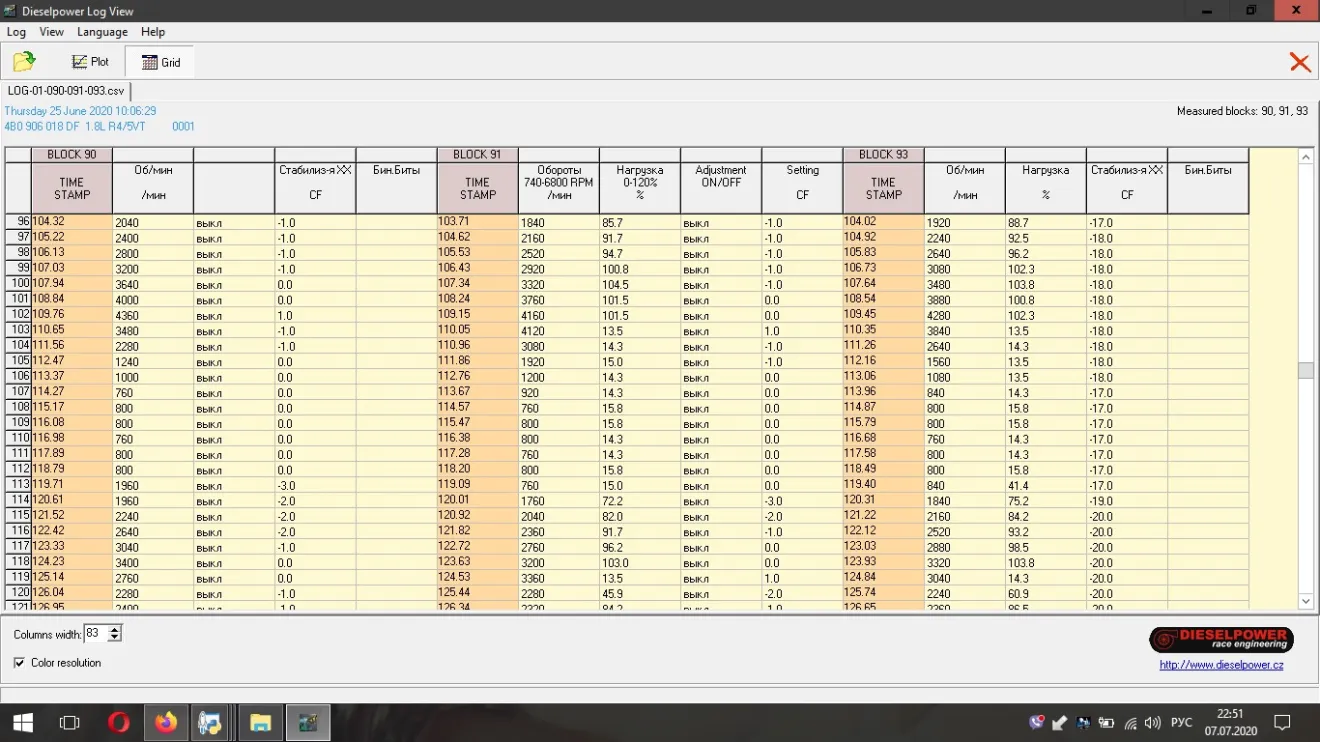Select the LOG-01-090-091-093.csv tab
The width and height of the screenshot is (1320, 742).
pyautogui.click(x=66, y=91)
